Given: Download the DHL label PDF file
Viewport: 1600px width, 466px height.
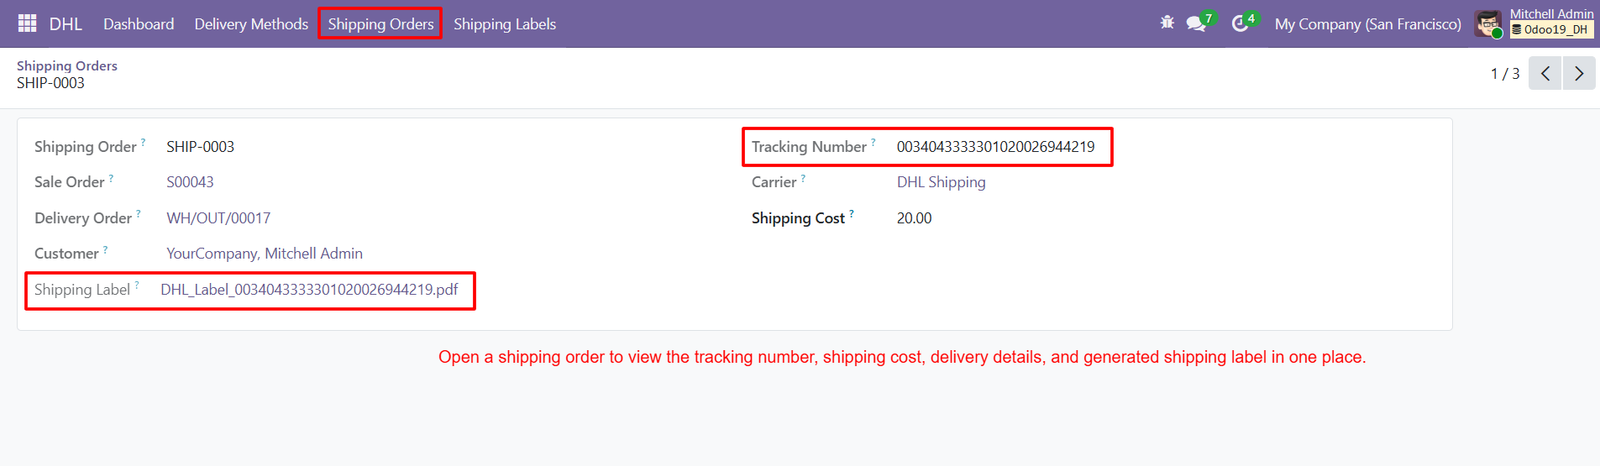Looking at the screenshot, I should pyautogui.click(x=309, y=290).
